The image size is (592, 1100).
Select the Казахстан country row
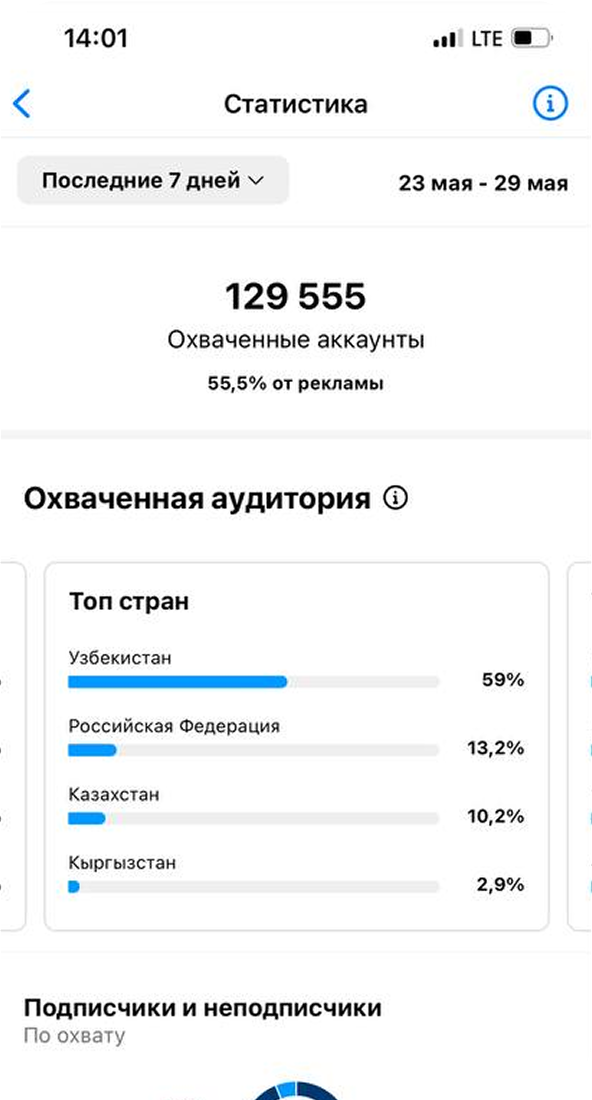[296, 807]
